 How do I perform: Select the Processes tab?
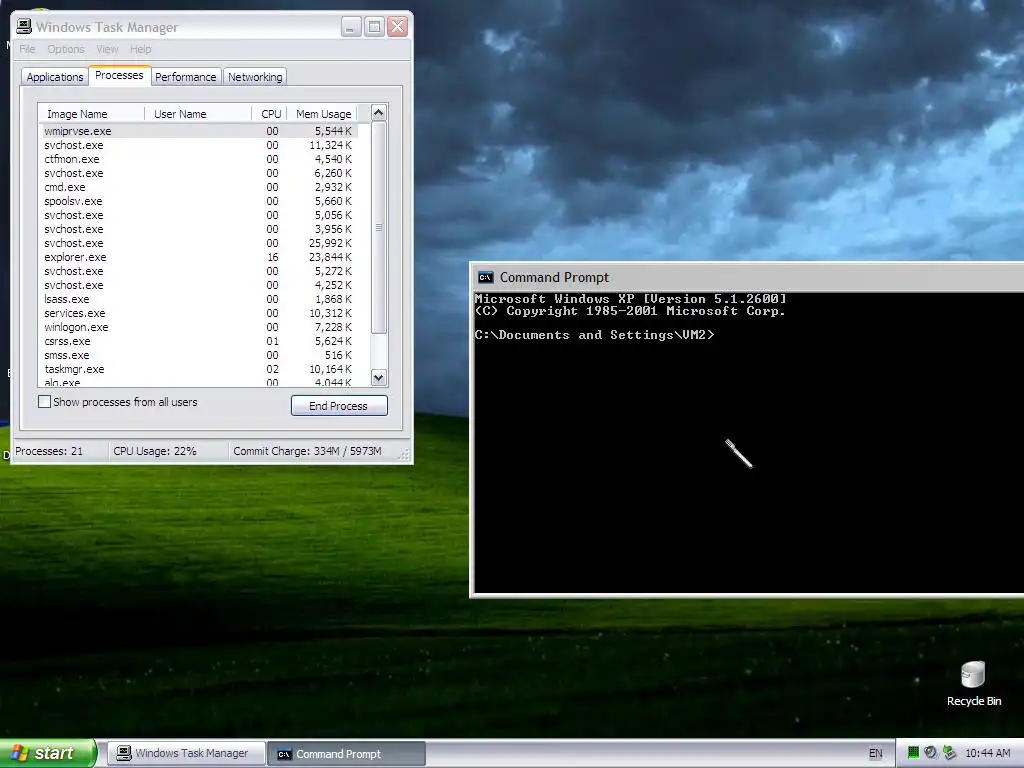[120, 75]
